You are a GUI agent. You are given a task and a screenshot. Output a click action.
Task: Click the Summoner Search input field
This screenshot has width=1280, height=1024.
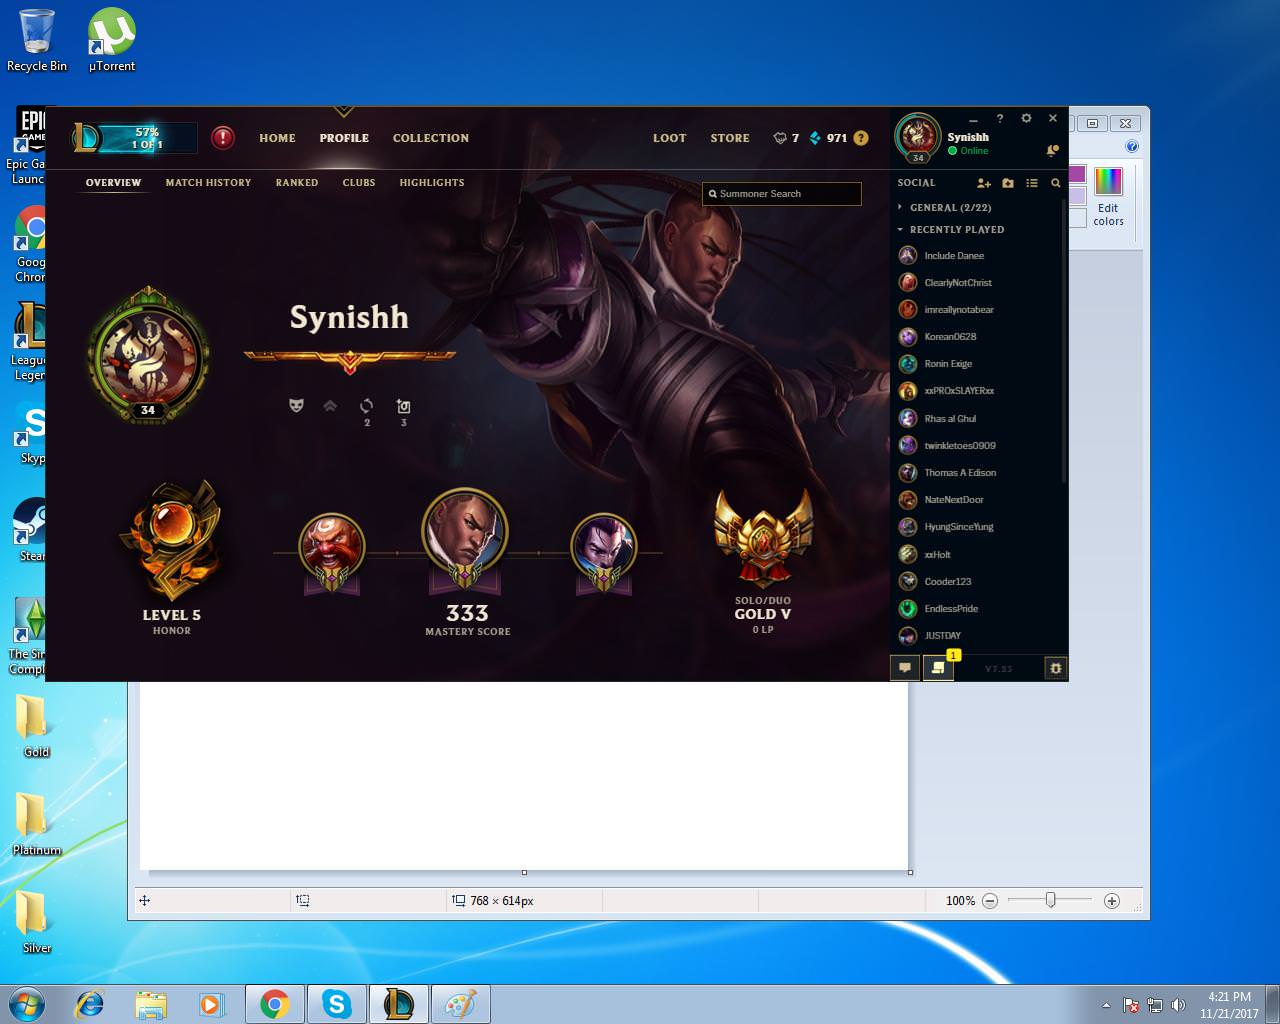point(782,194)
